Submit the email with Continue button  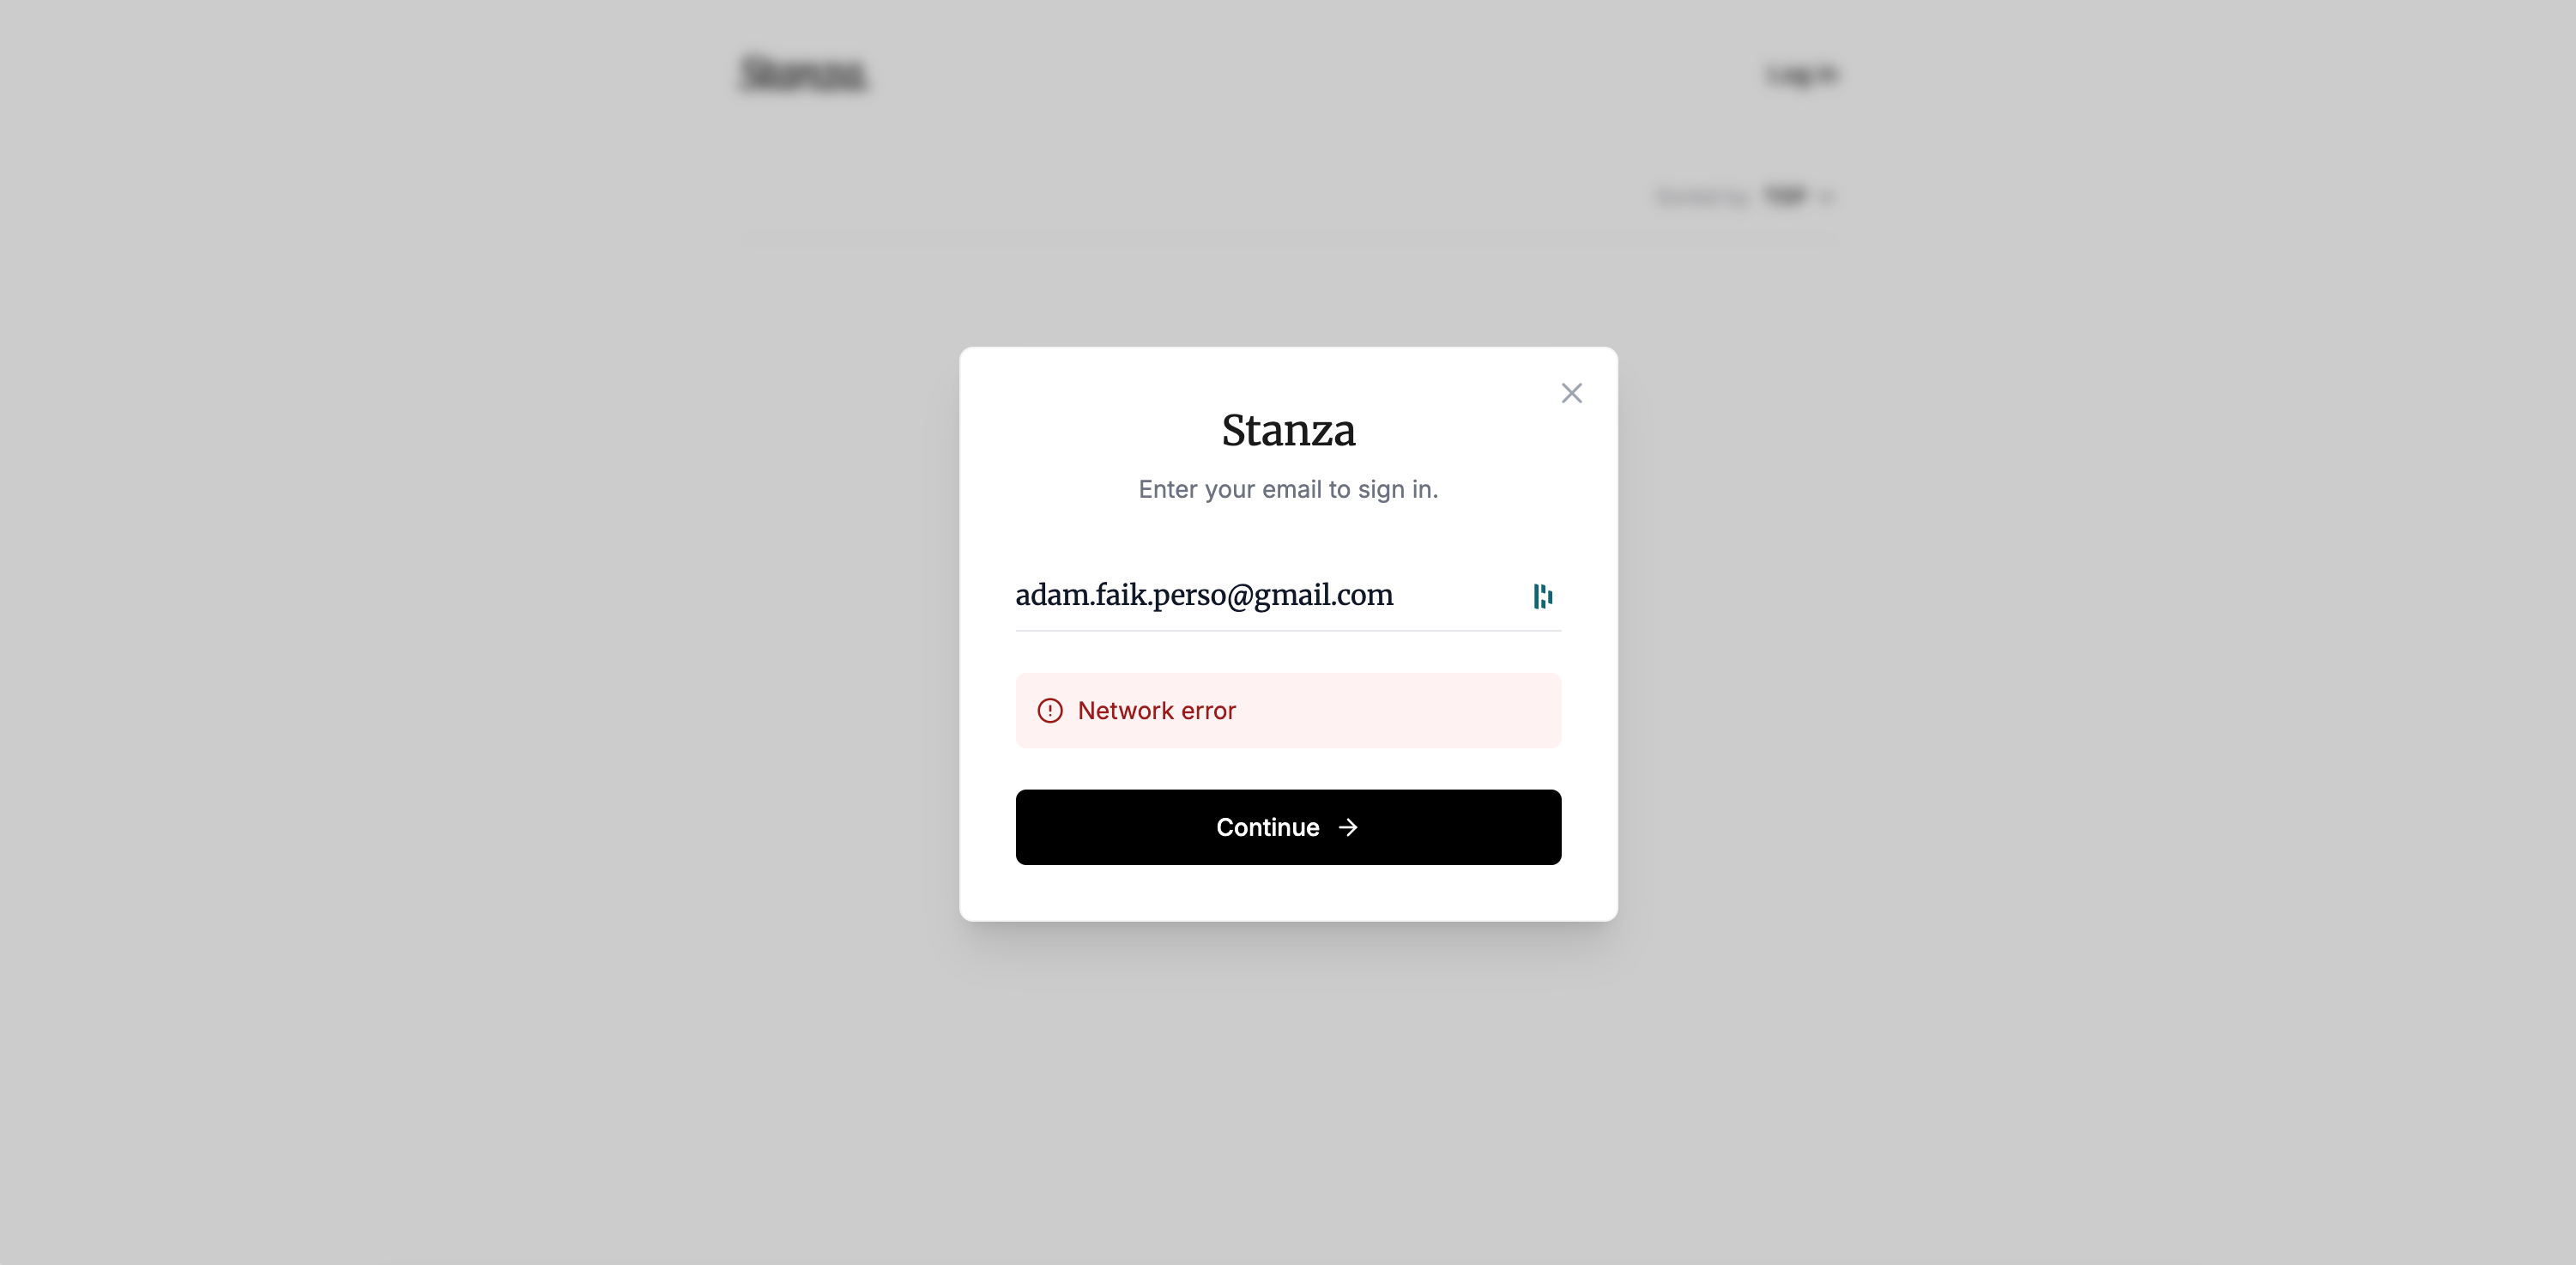click(x=1288, y=827)
